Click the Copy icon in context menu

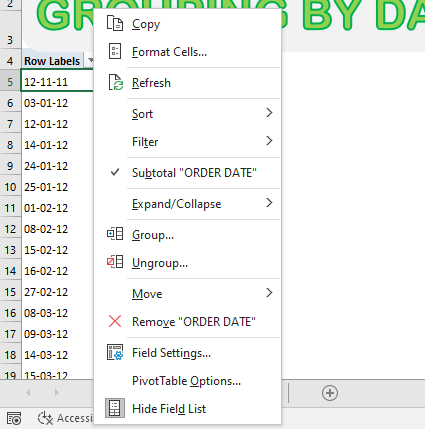[115, 24]
